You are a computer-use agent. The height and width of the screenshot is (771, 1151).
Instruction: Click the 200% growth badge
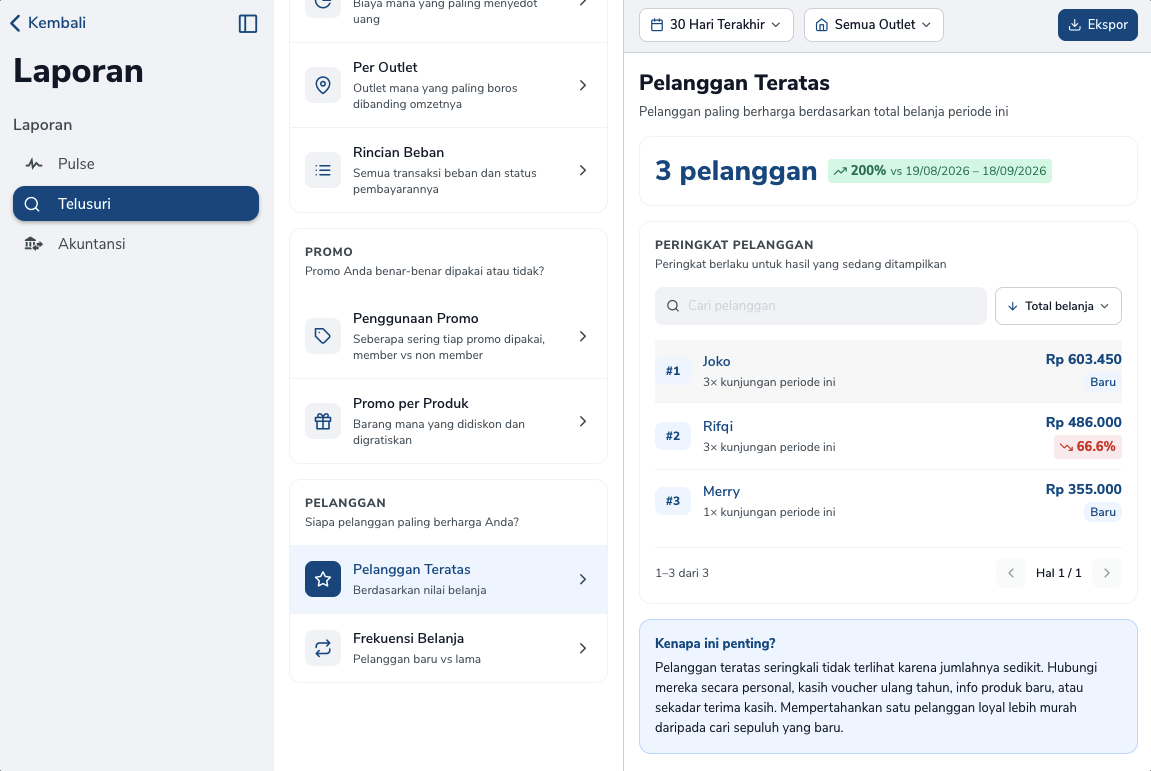pos(940,171)
